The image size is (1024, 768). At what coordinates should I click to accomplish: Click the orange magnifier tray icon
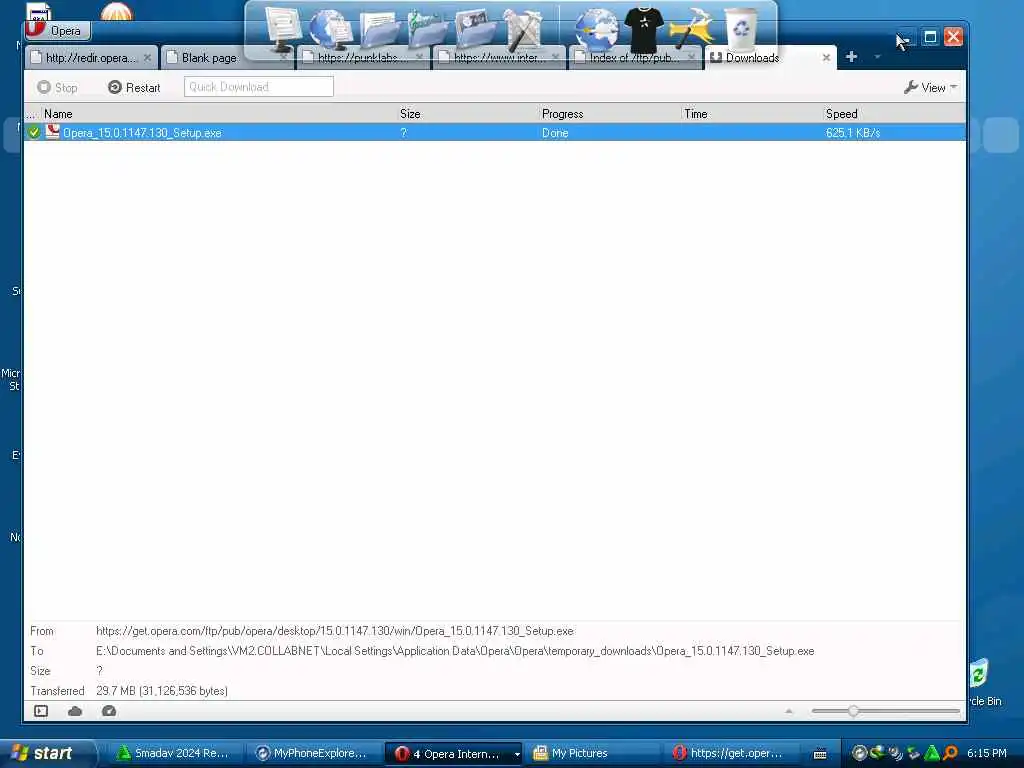coord(950,753)
